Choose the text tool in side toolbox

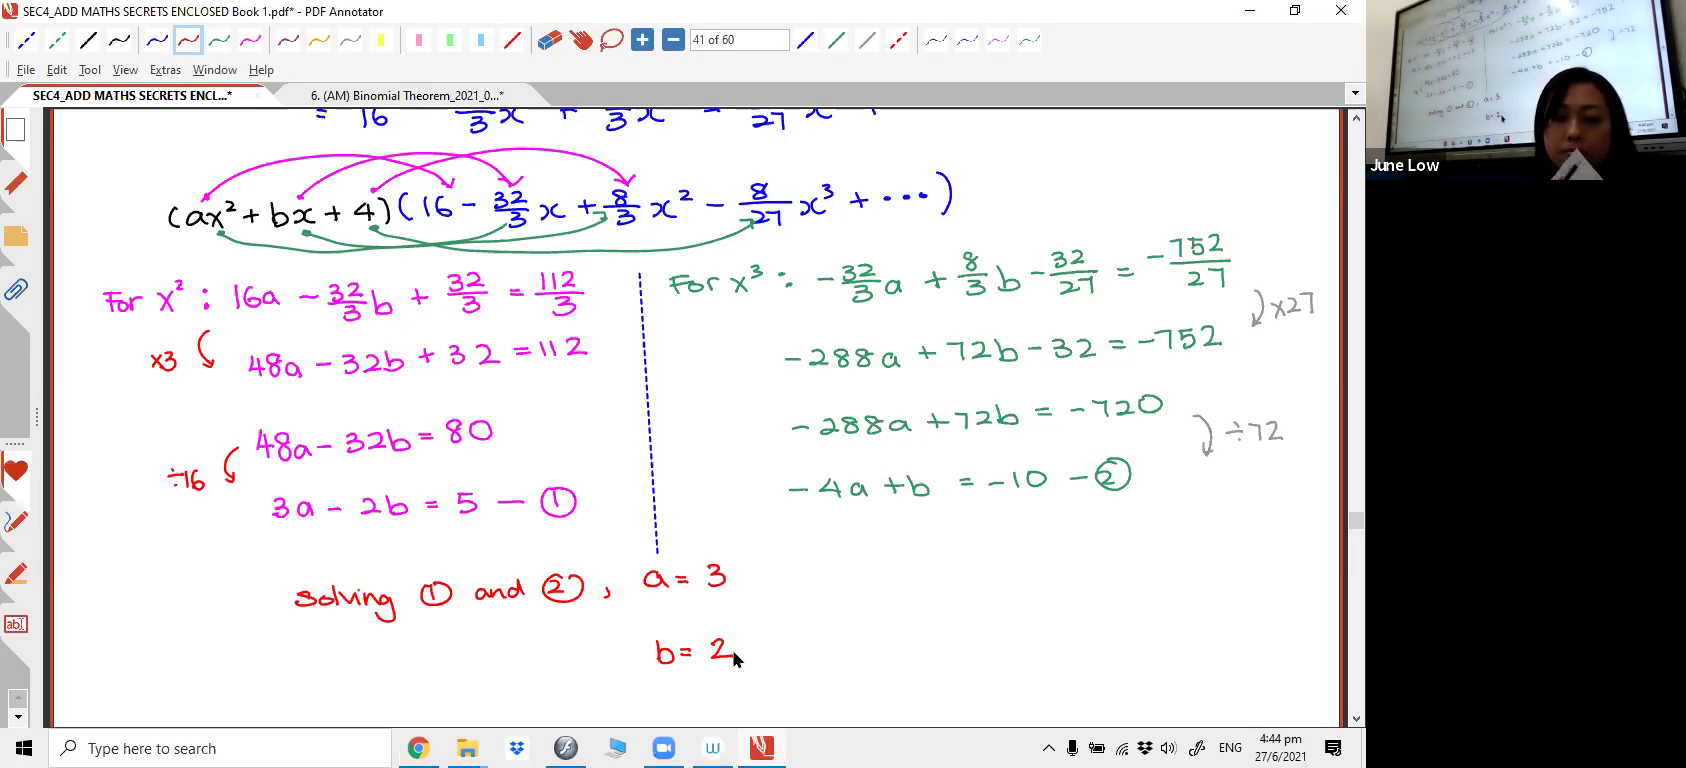(x=15, y=625)
